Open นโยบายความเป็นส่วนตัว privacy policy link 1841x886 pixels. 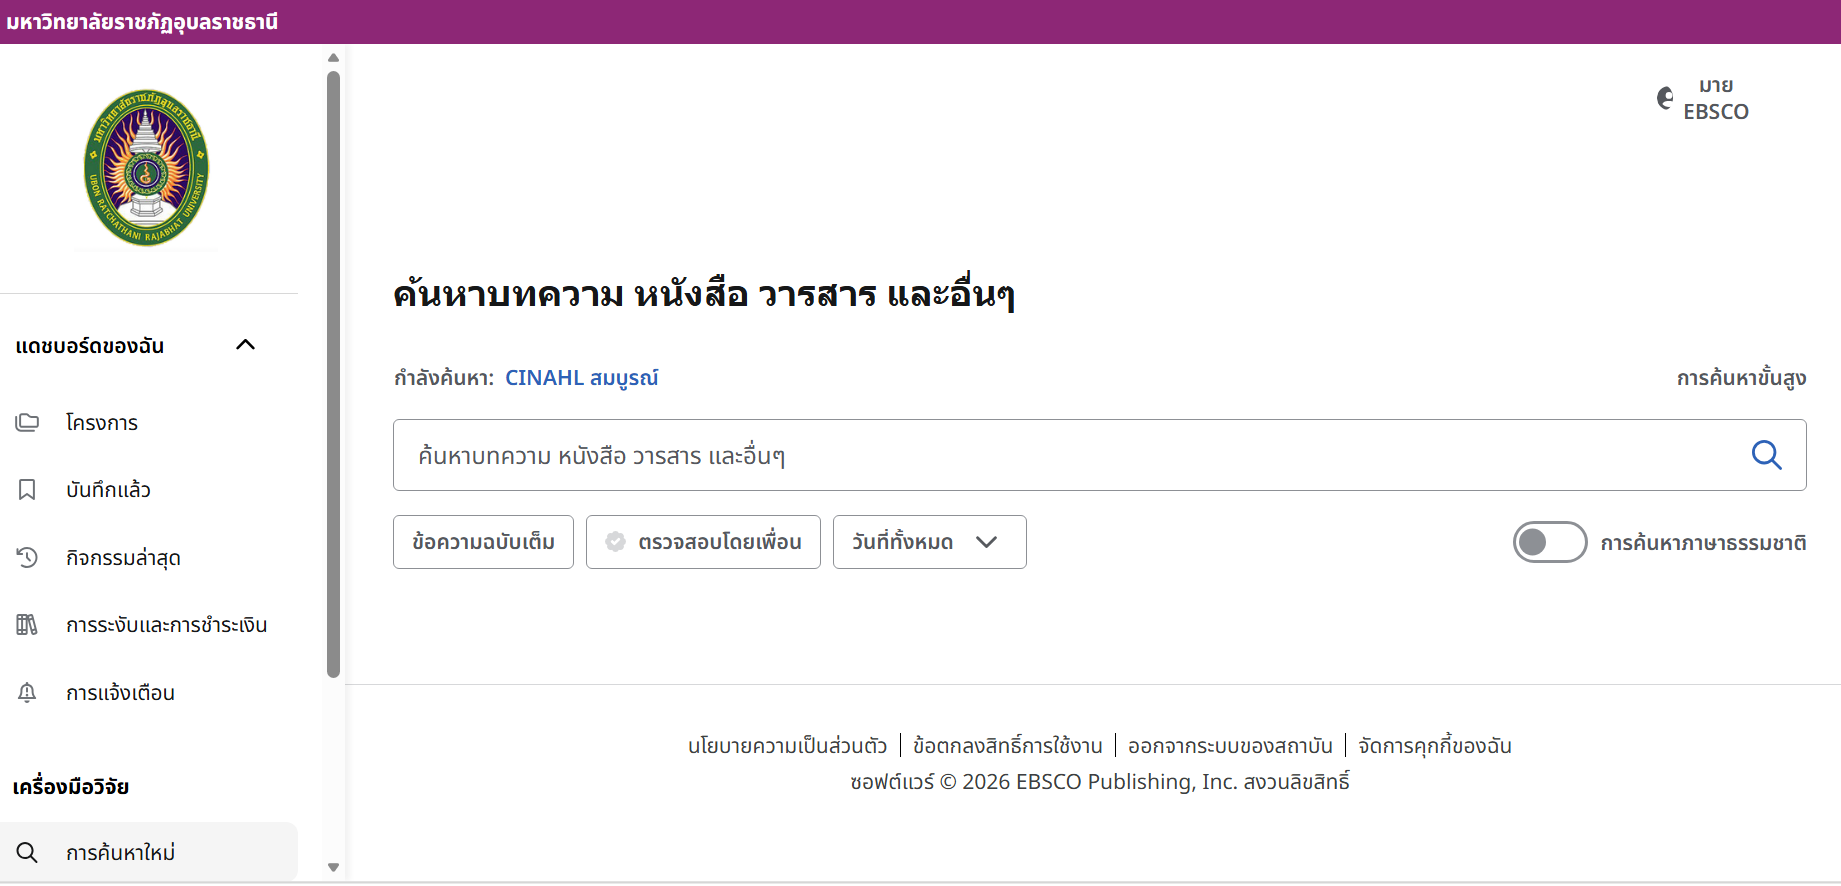787,746
